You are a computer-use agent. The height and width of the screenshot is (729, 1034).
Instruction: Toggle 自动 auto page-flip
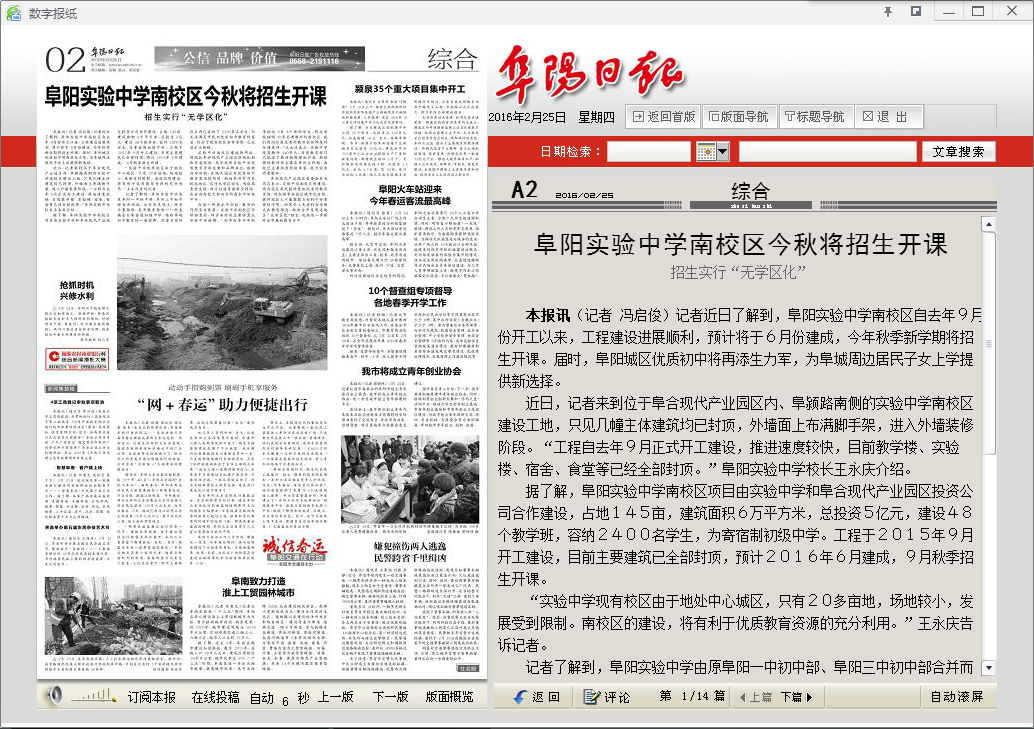coord(262,697)
